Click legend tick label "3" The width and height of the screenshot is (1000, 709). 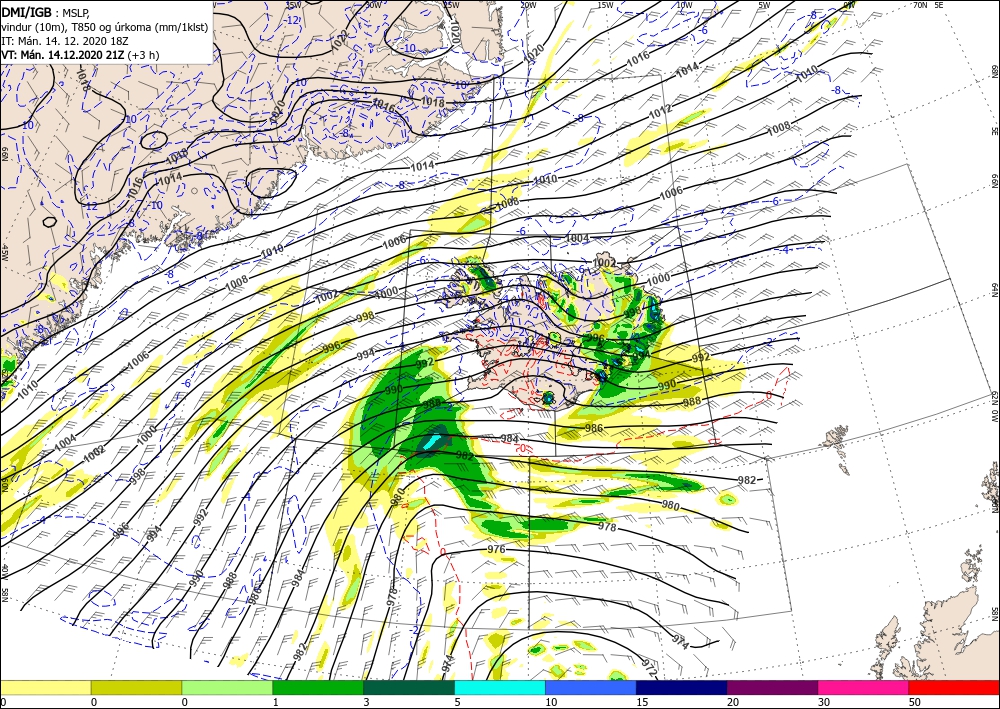[x=366, y=703]
